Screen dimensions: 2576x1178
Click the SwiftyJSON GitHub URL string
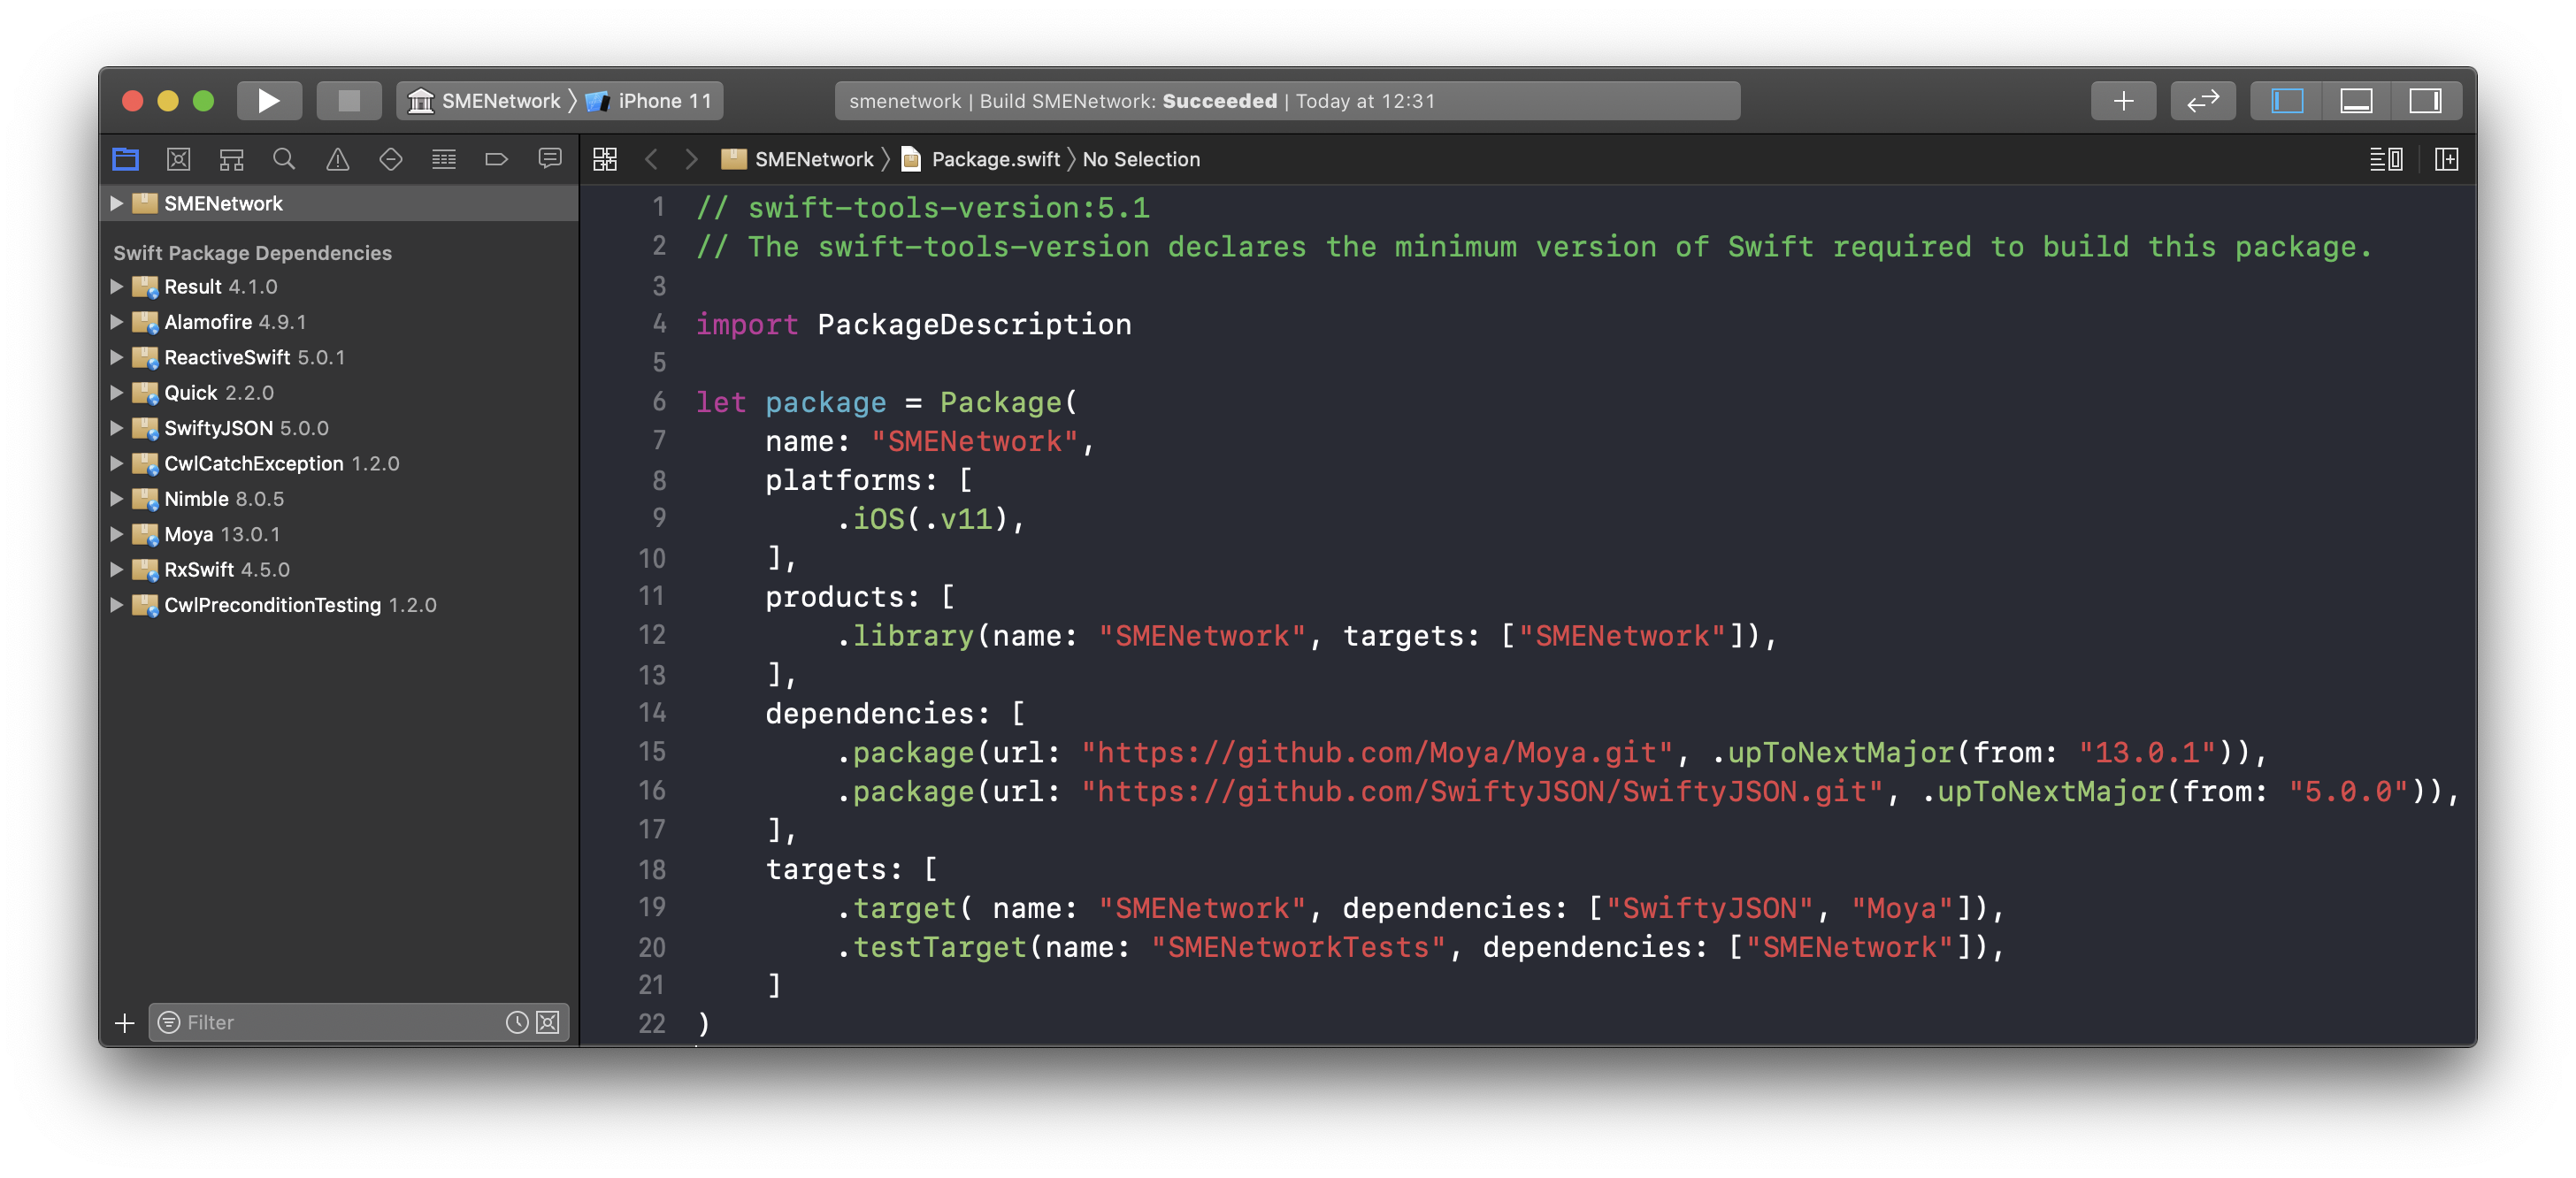pos(1482,791)
